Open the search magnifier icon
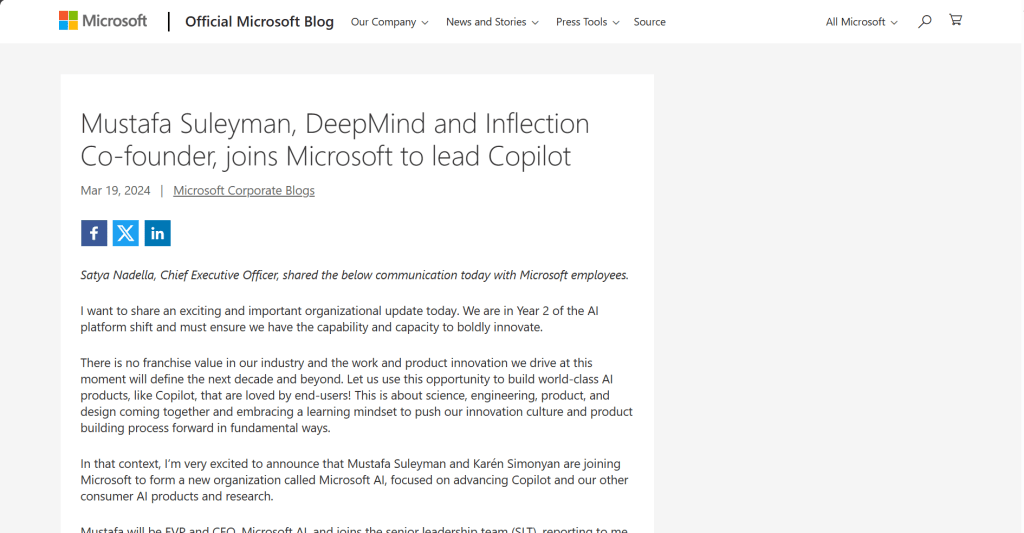1024x533 pixels. (925, 21)
